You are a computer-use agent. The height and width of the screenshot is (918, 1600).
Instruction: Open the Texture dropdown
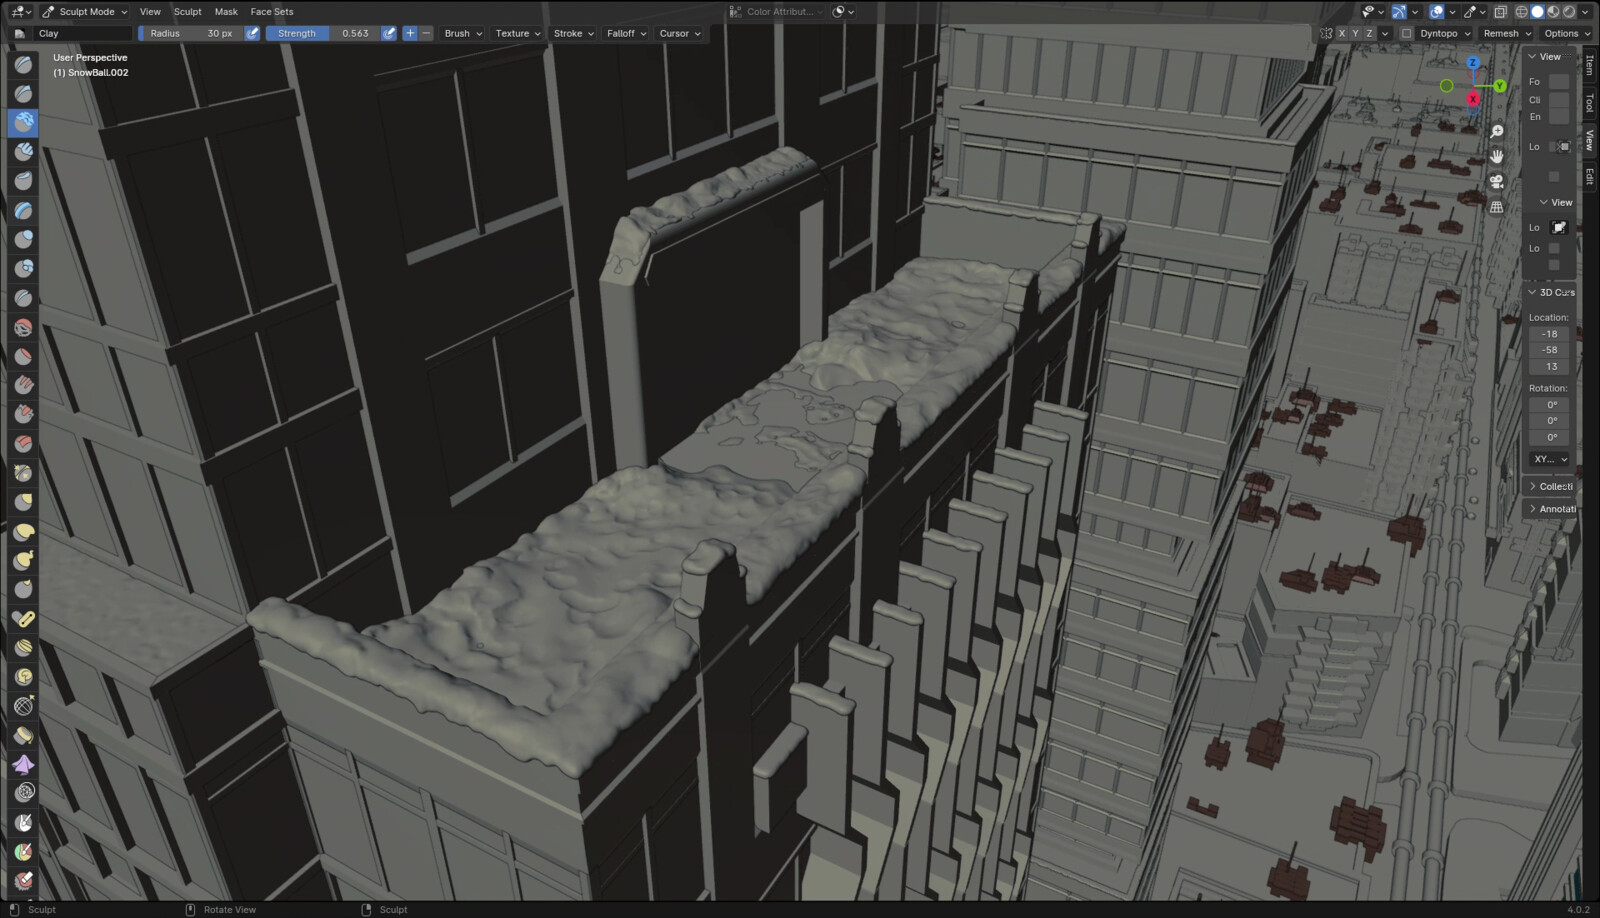pos(518,33)
